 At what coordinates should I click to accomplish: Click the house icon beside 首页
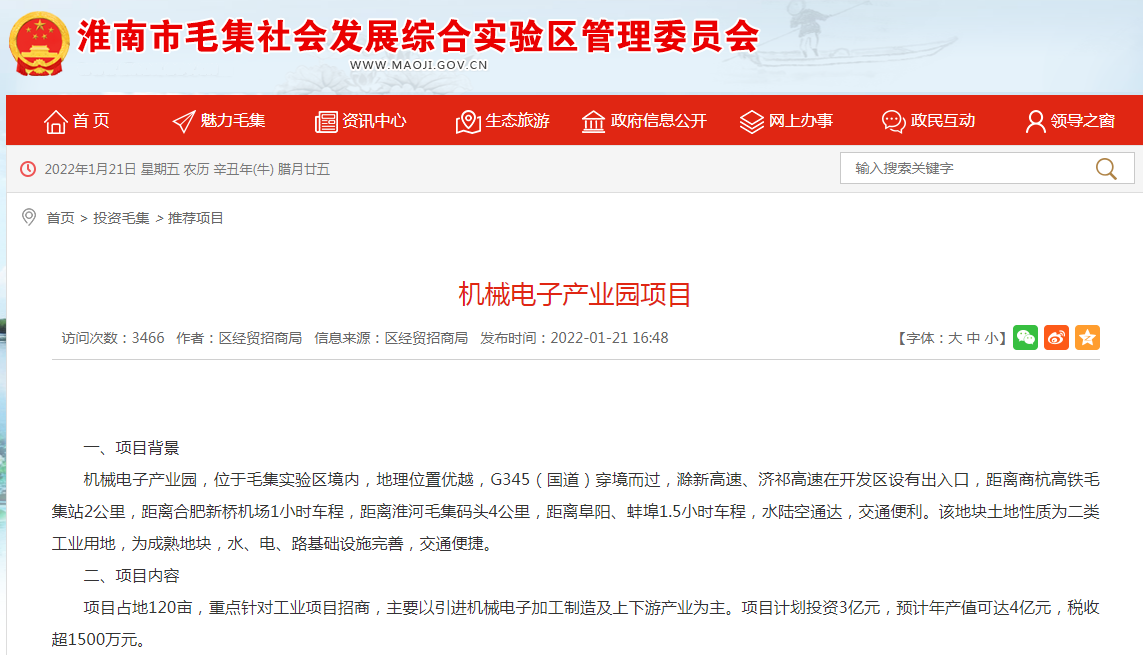[x=55, y=121]
